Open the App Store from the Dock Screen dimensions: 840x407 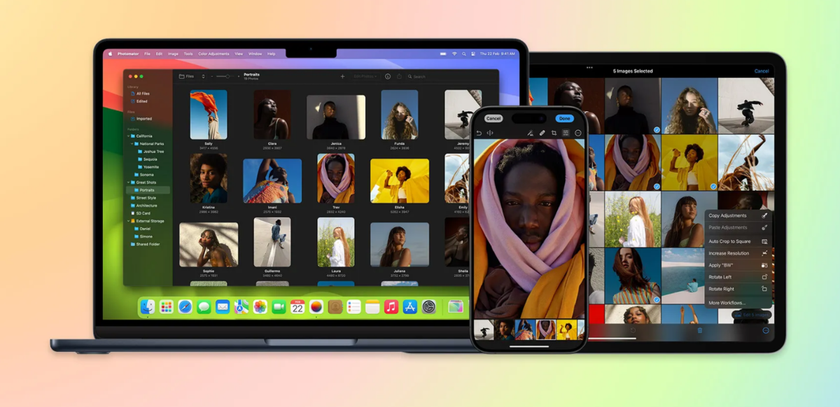pos(410,307)
